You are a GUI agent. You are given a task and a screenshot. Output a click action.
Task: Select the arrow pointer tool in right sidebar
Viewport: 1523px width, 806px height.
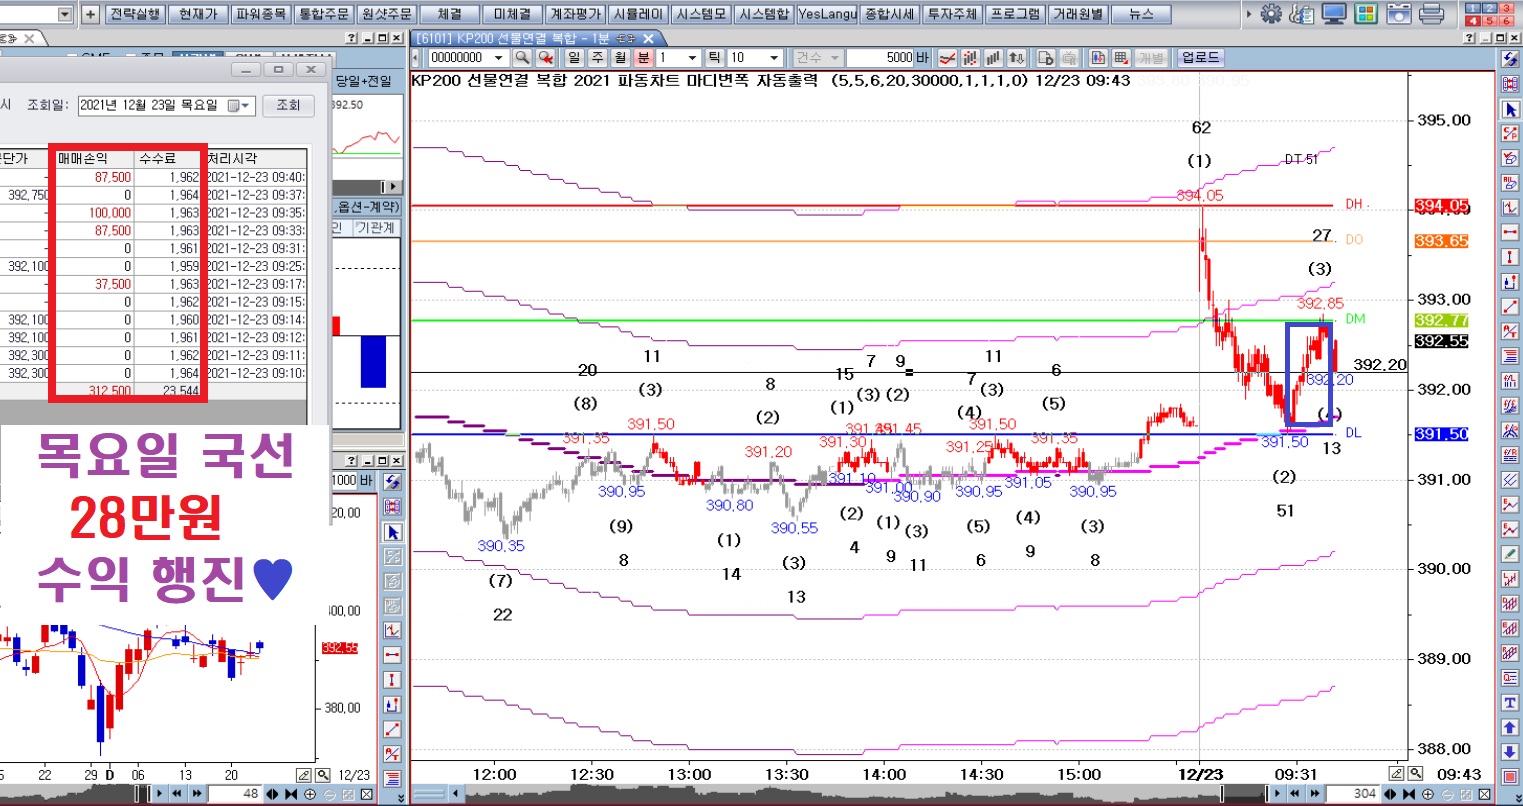[1510, 108]
